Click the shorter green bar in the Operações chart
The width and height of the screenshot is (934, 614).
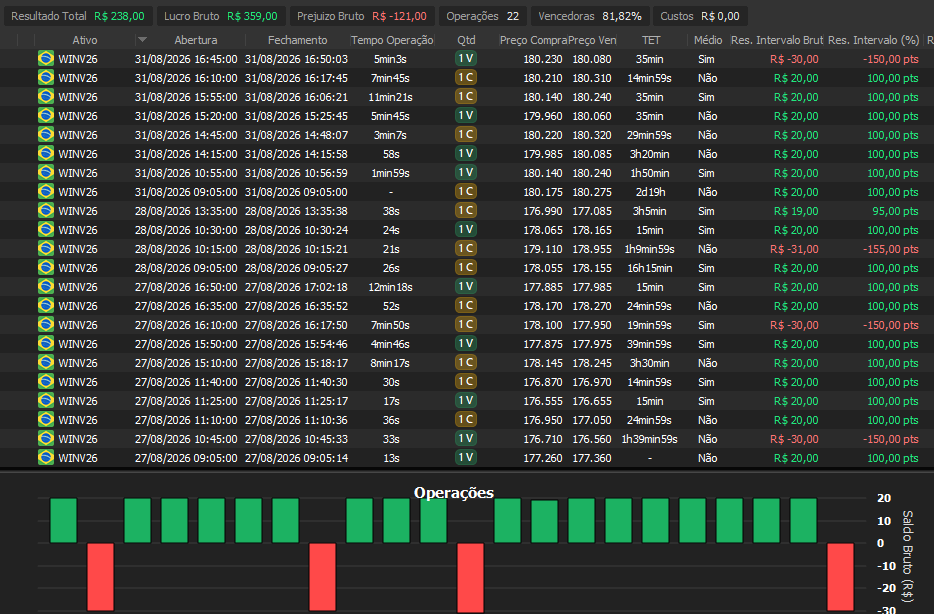click(544, 521)
